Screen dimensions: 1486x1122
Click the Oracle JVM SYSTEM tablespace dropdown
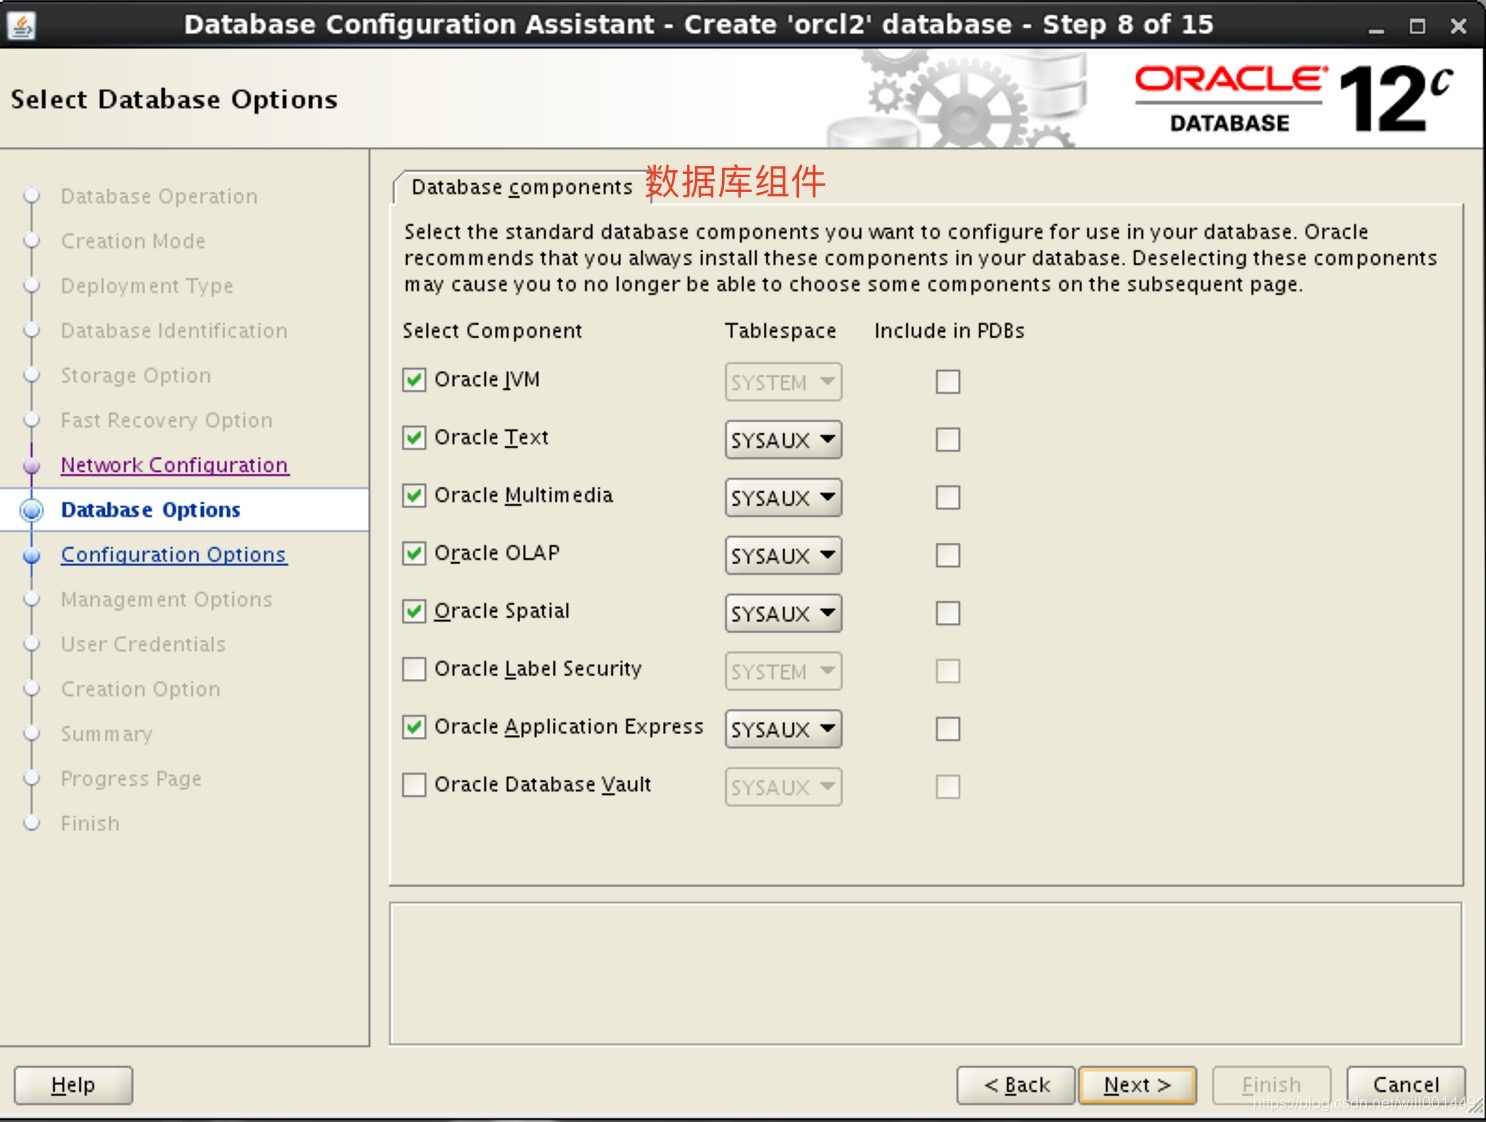click(x=783, y=382)
